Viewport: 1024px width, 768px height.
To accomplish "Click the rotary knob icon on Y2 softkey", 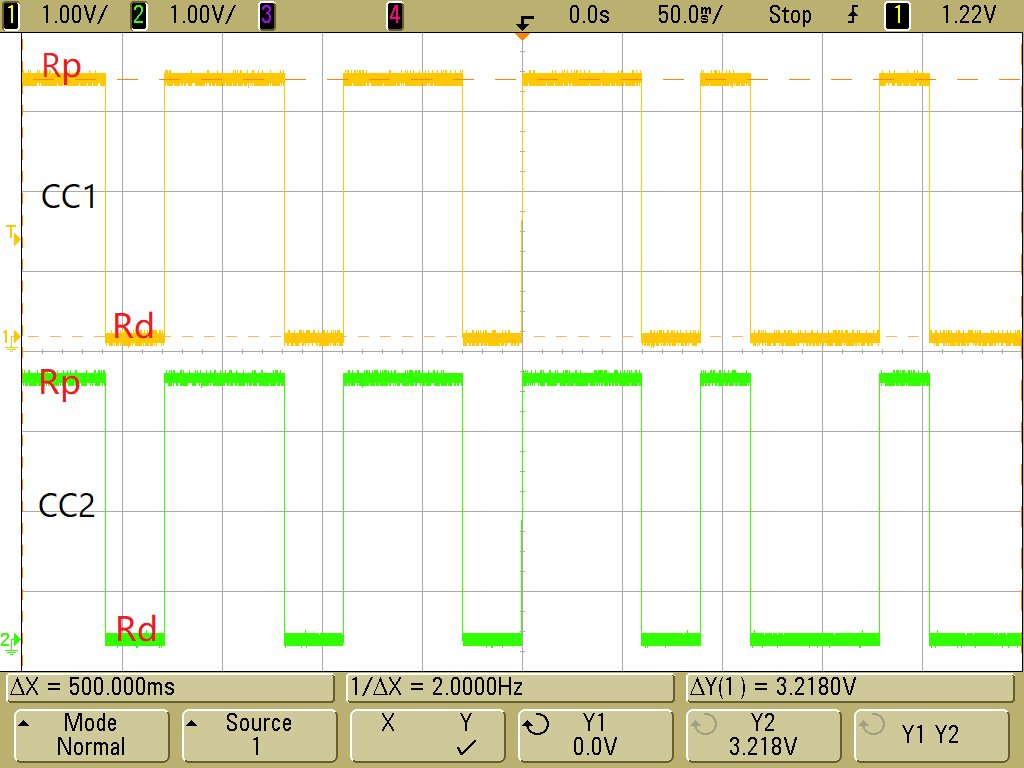I will coord(704,724).
